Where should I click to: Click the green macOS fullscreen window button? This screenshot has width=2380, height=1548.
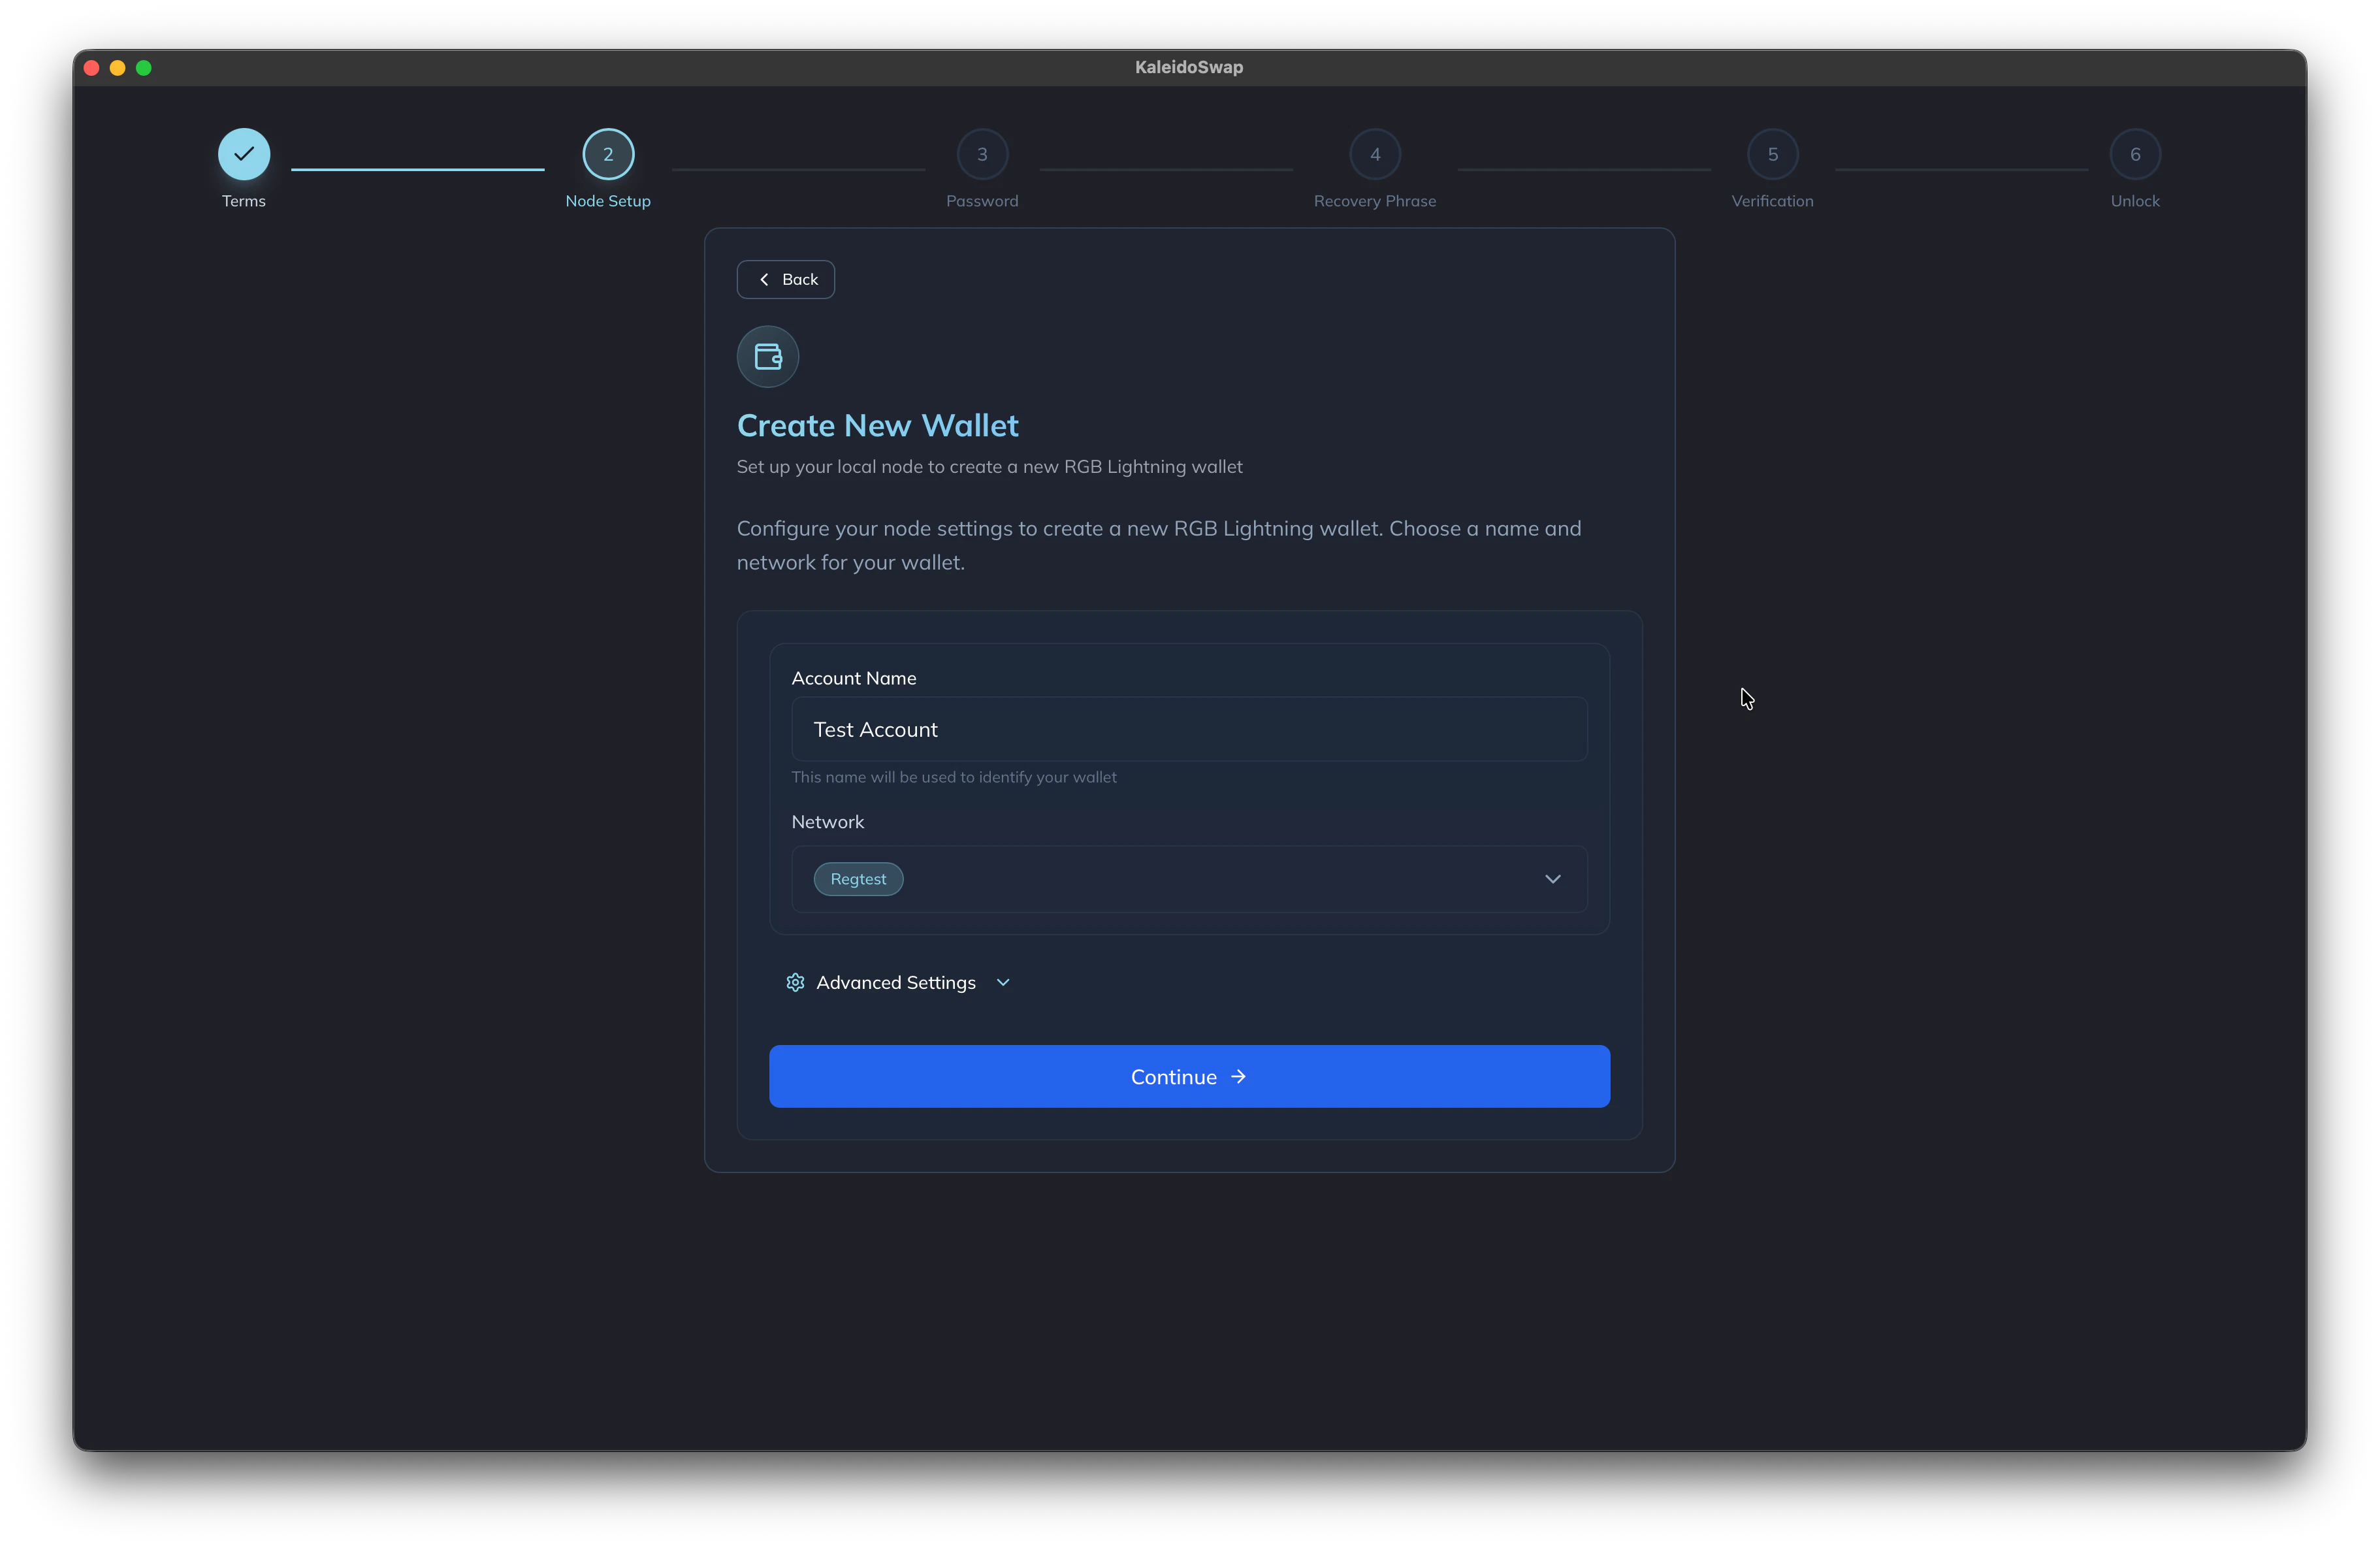click(144, 68)
